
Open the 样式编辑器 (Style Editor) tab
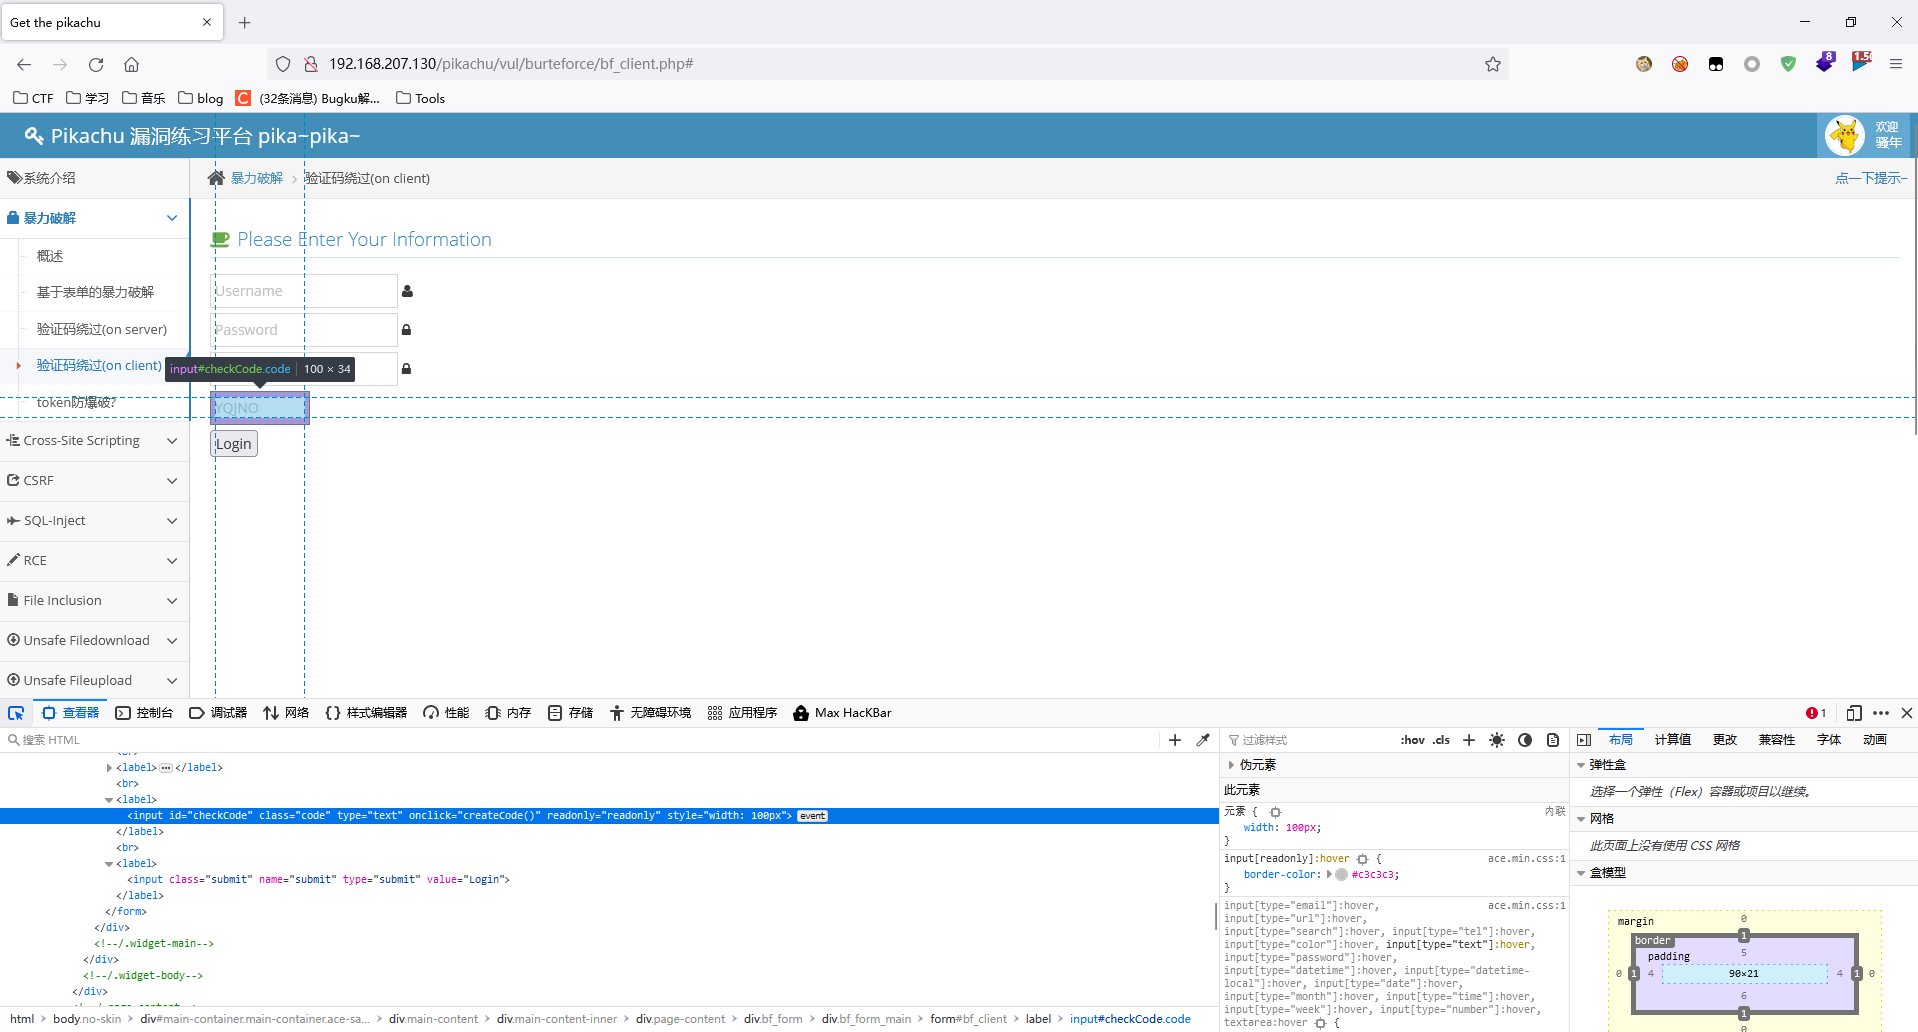[366, 713]
